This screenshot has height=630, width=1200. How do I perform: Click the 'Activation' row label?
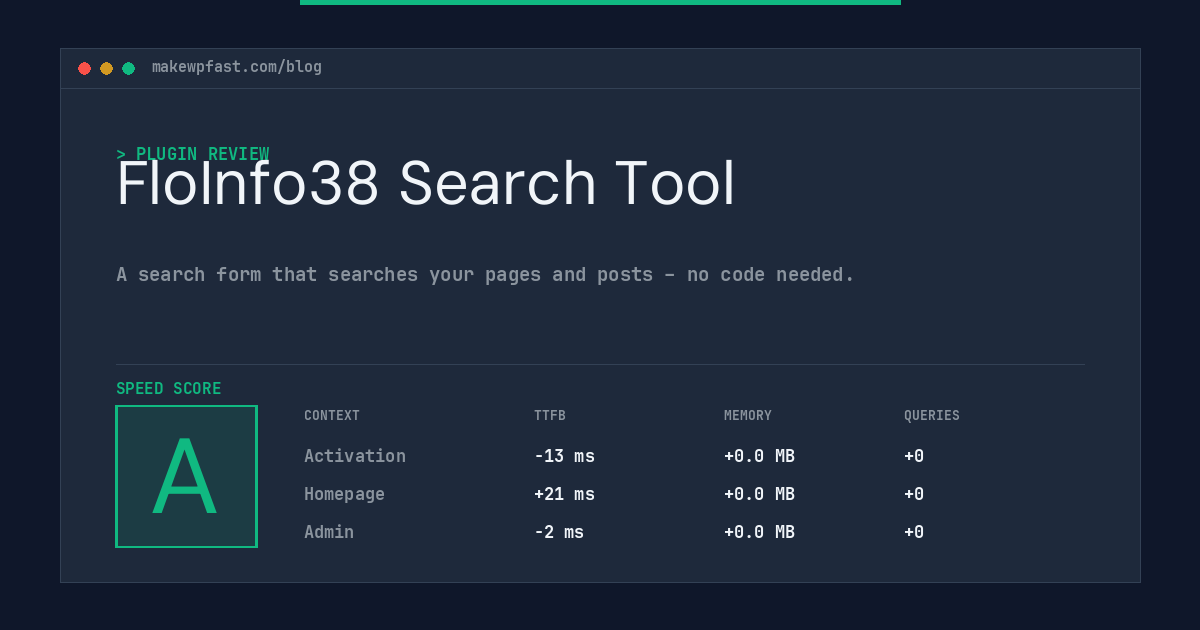click(x=355, y=456)
